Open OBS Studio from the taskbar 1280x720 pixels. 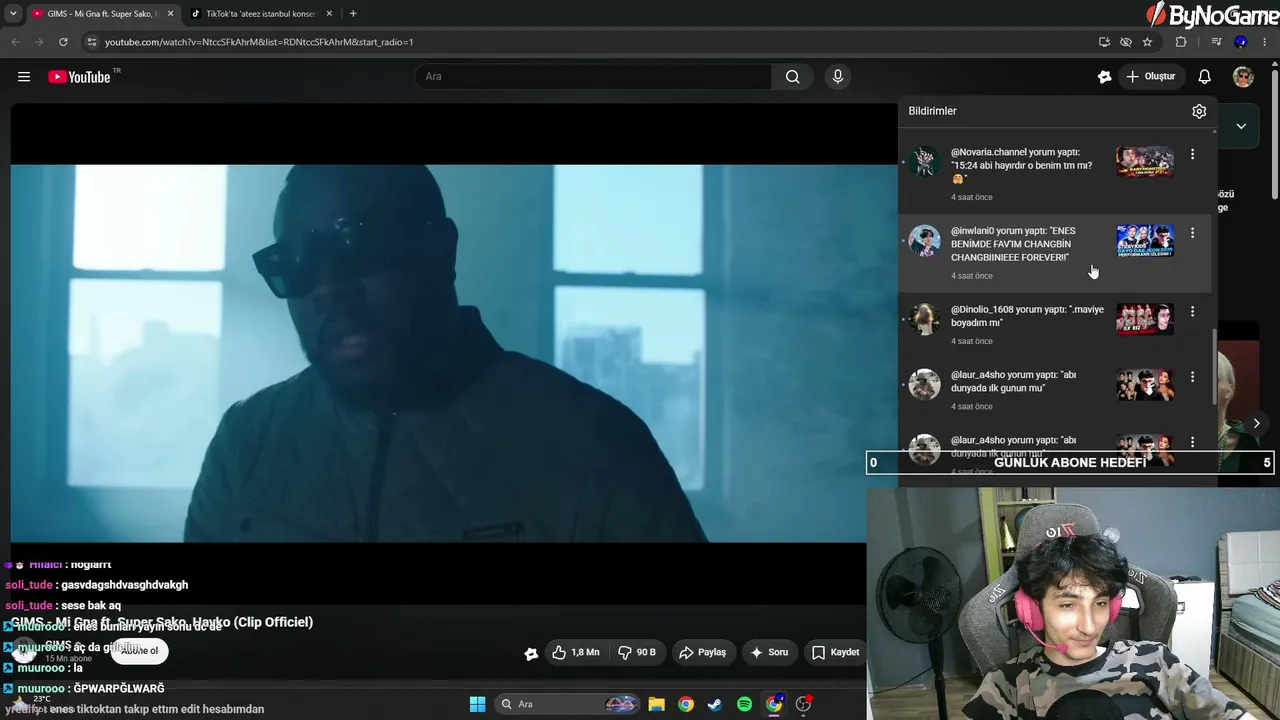point(803,704)
